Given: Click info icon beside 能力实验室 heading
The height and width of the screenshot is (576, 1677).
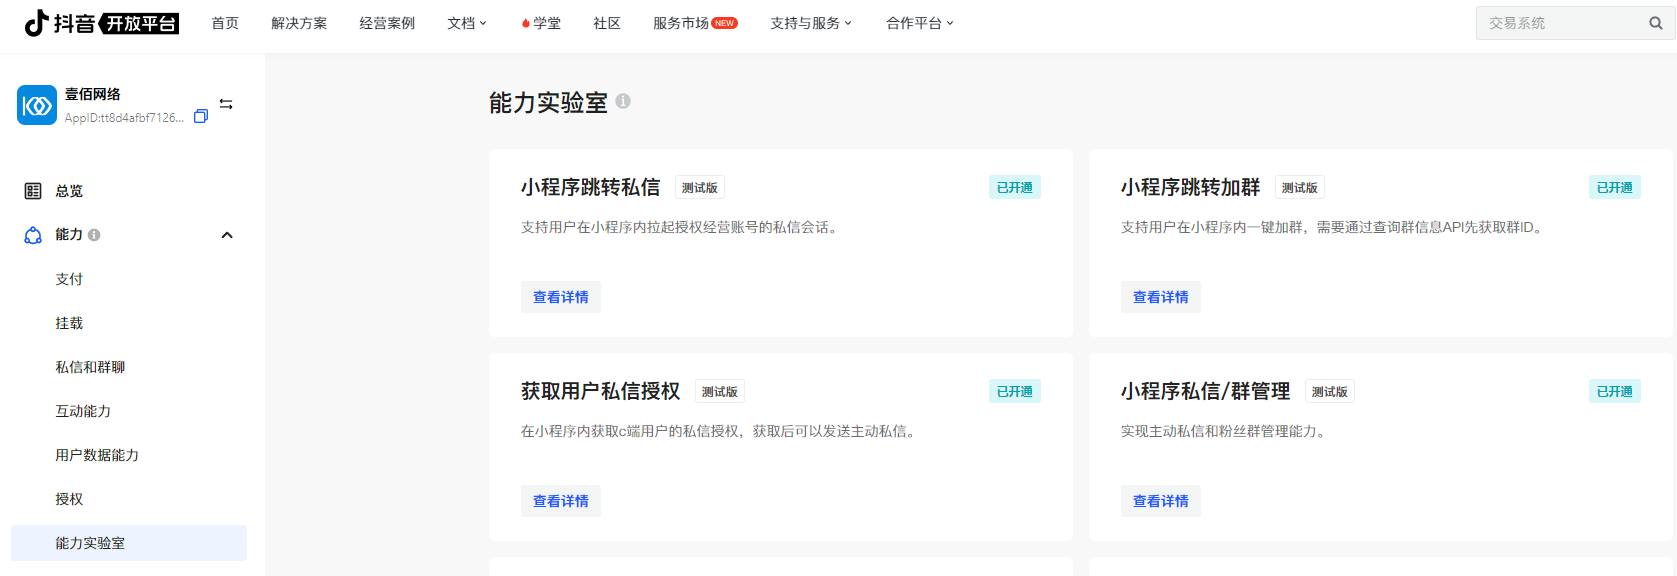Looking at the screenshot, I should point(623,101).
